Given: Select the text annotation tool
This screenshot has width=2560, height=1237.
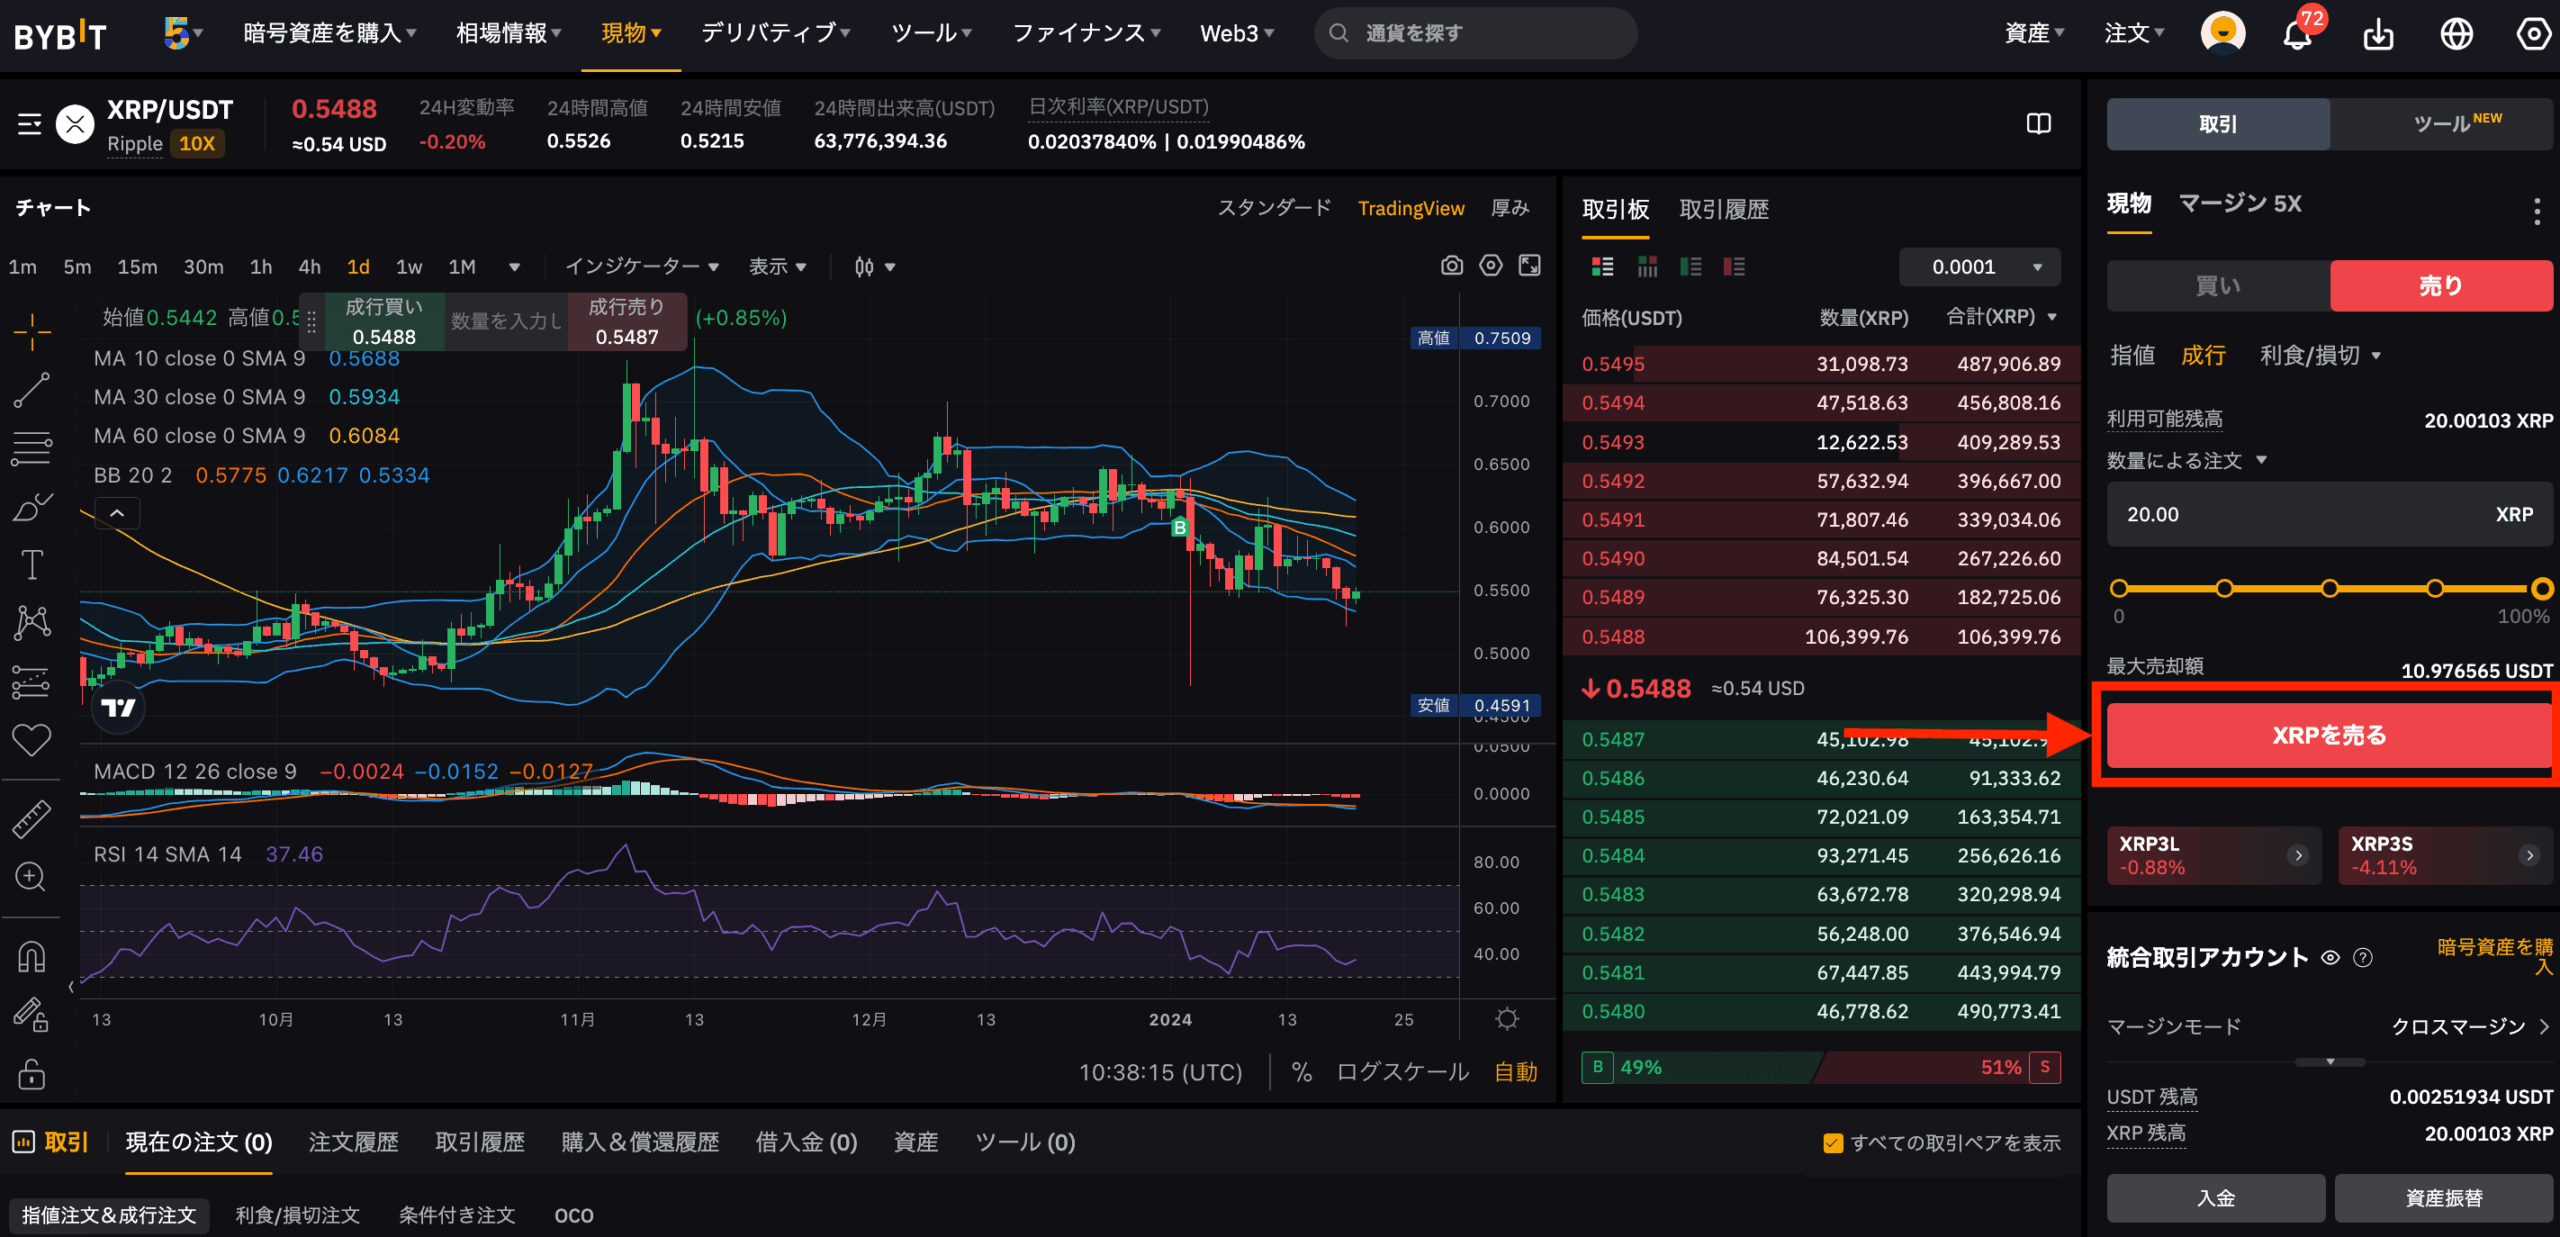Looking at the screenshot, I should [32, 565].
